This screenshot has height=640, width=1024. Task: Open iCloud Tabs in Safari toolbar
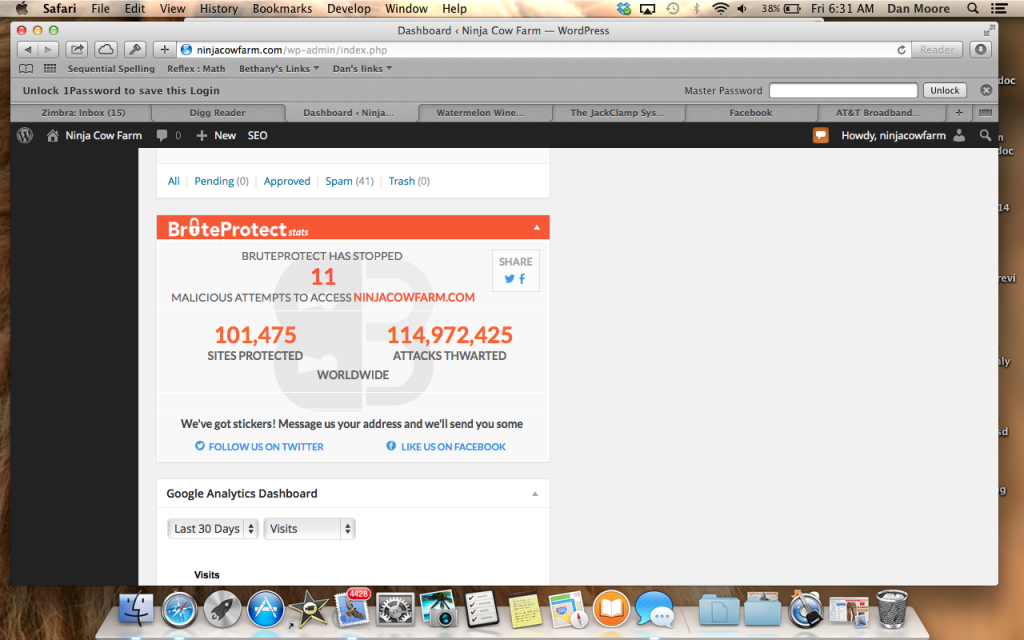(106, 50)
